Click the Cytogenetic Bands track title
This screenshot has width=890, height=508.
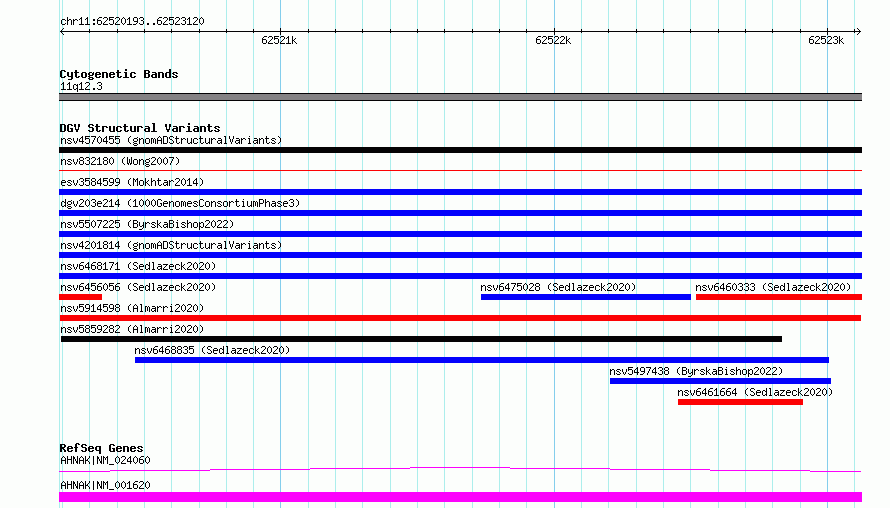click(x=119, y=74)
